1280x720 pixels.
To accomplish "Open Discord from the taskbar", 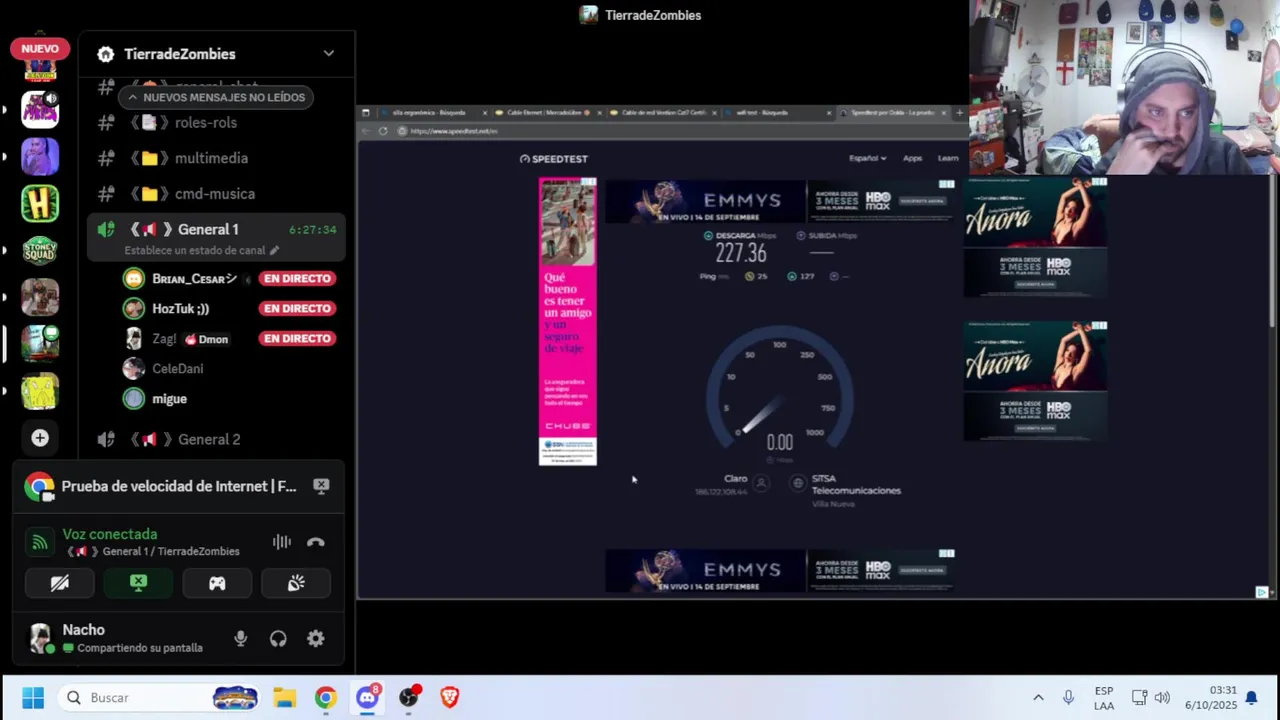I will point(367,697).
